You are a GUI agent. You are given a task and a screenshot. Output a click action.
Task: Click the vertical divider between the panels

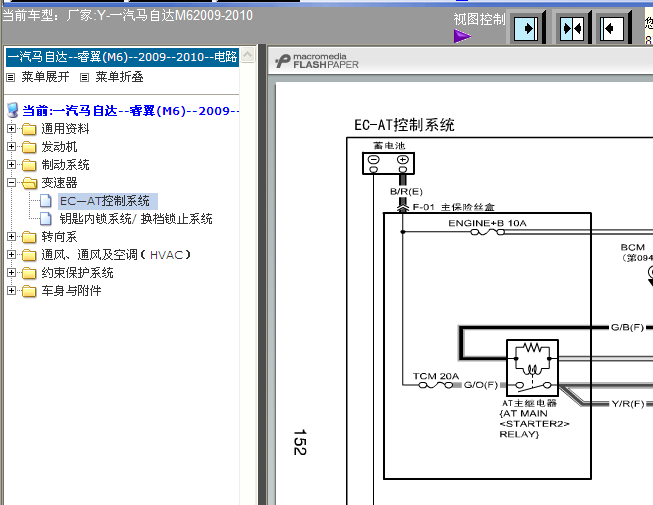pyautogui.click(x=262, y=275)
